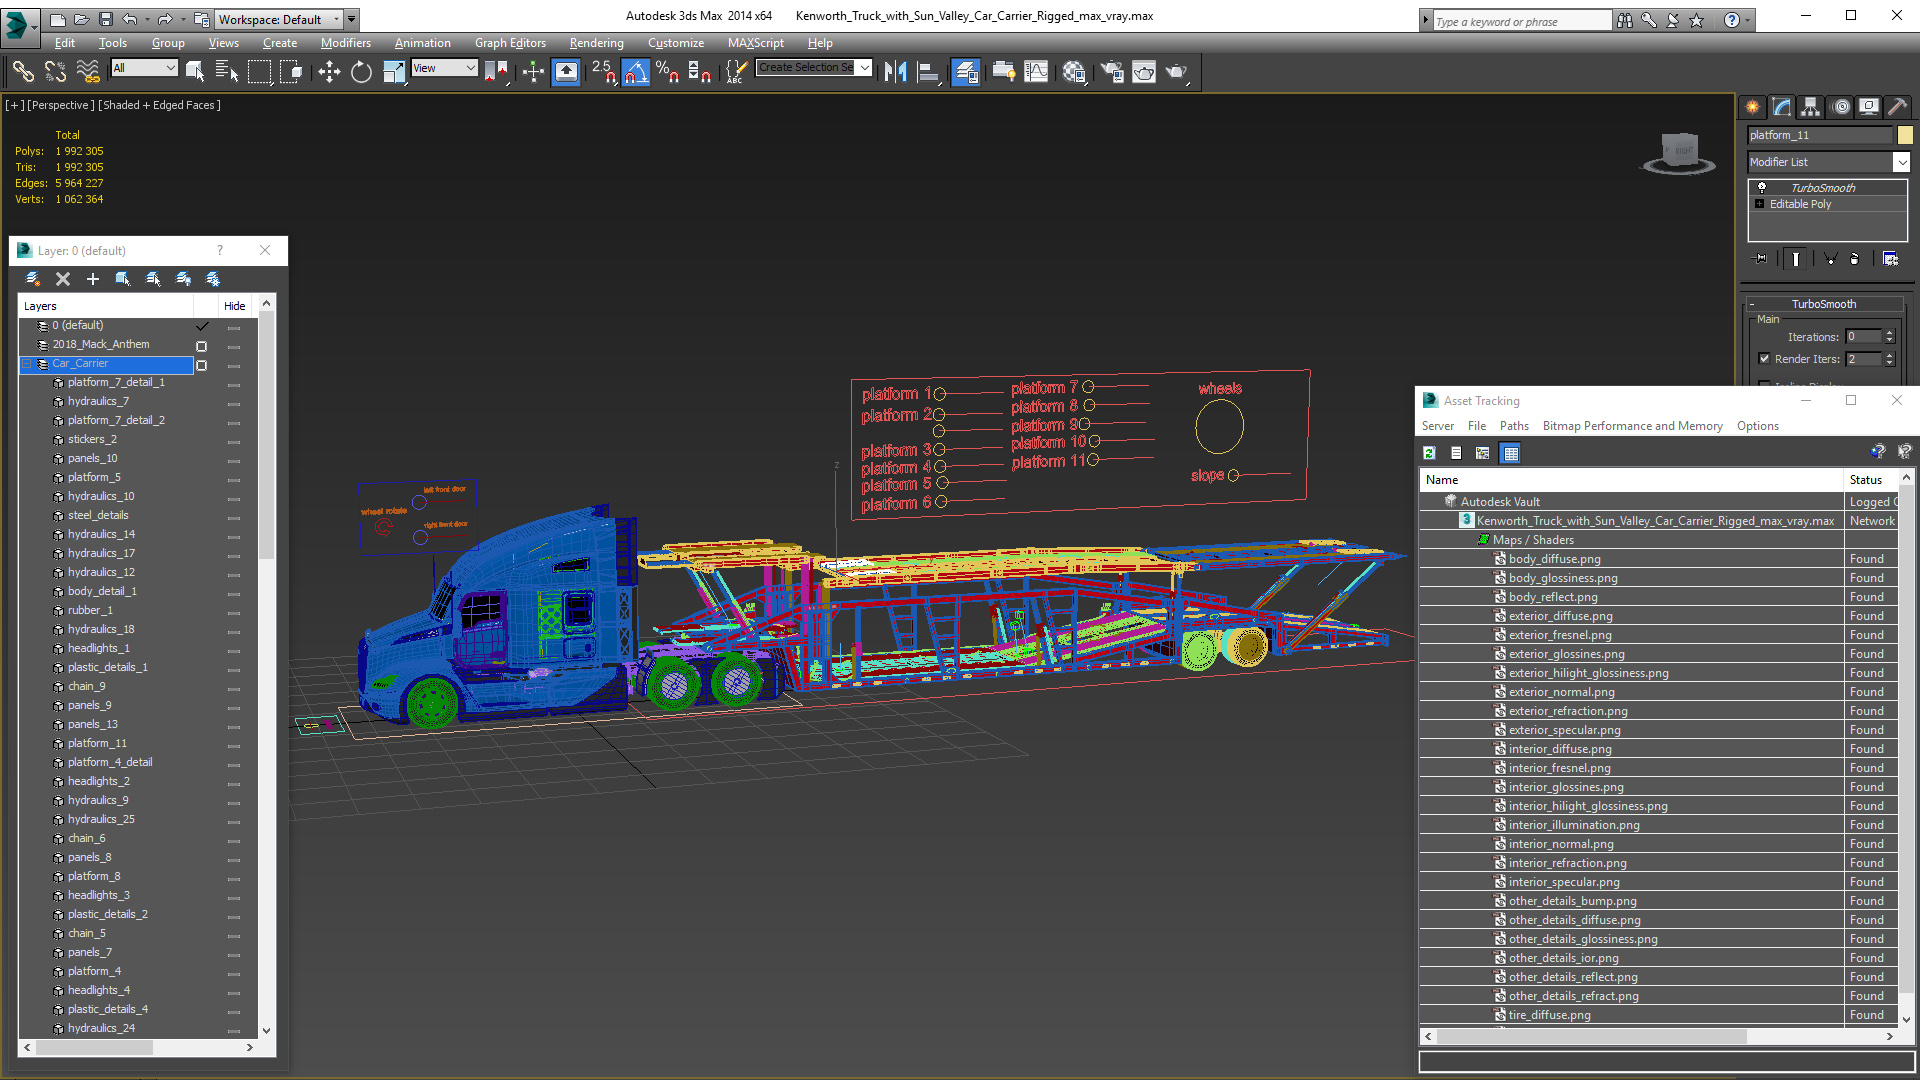Activate Select and Scale tool

point(394,71)
